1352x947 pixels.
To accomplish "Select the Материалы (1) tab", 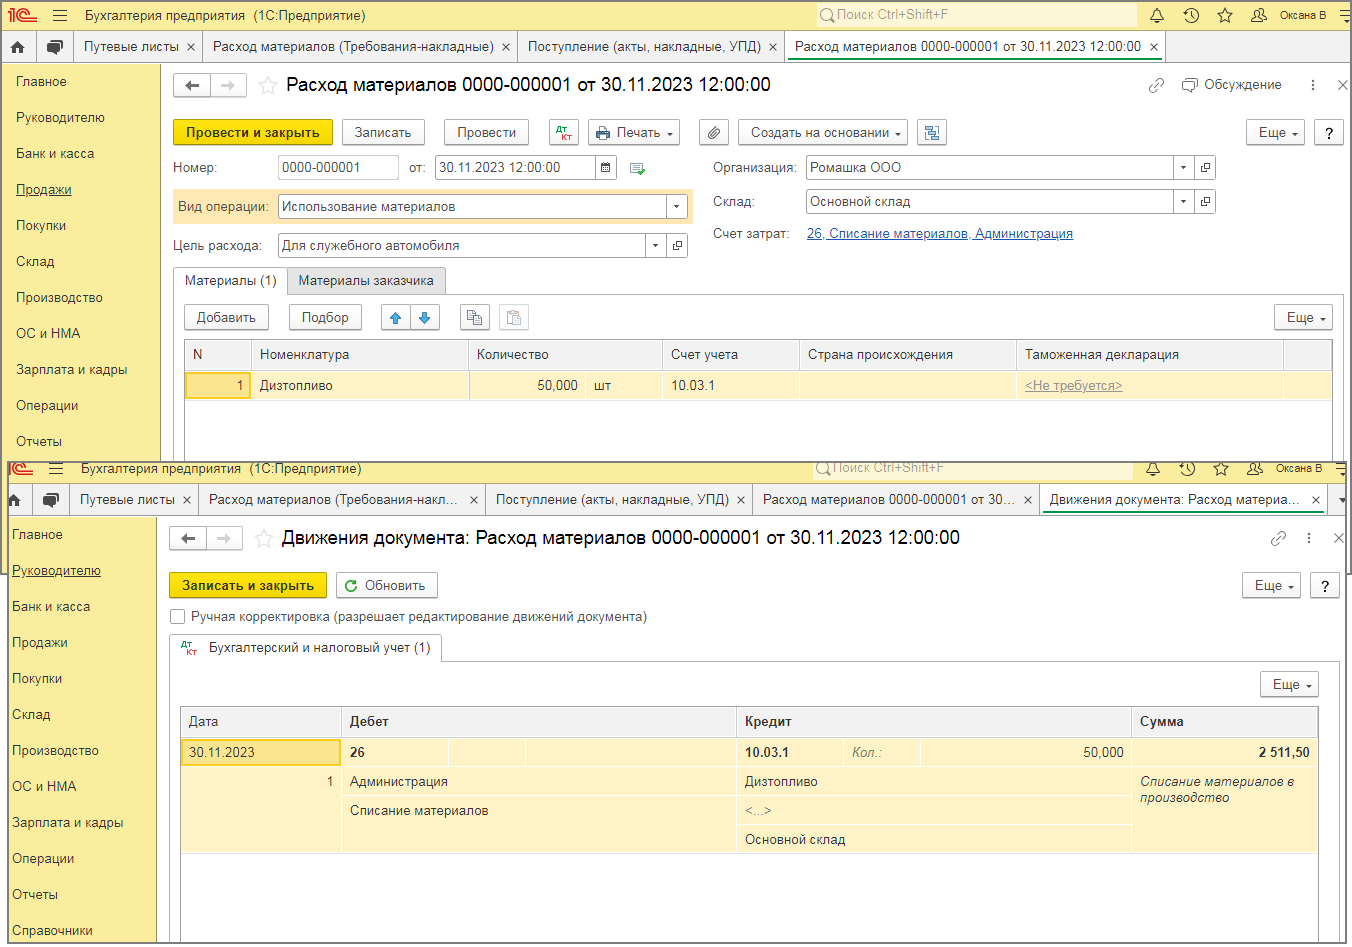I will pyautogui.click(x=231, y=281).
